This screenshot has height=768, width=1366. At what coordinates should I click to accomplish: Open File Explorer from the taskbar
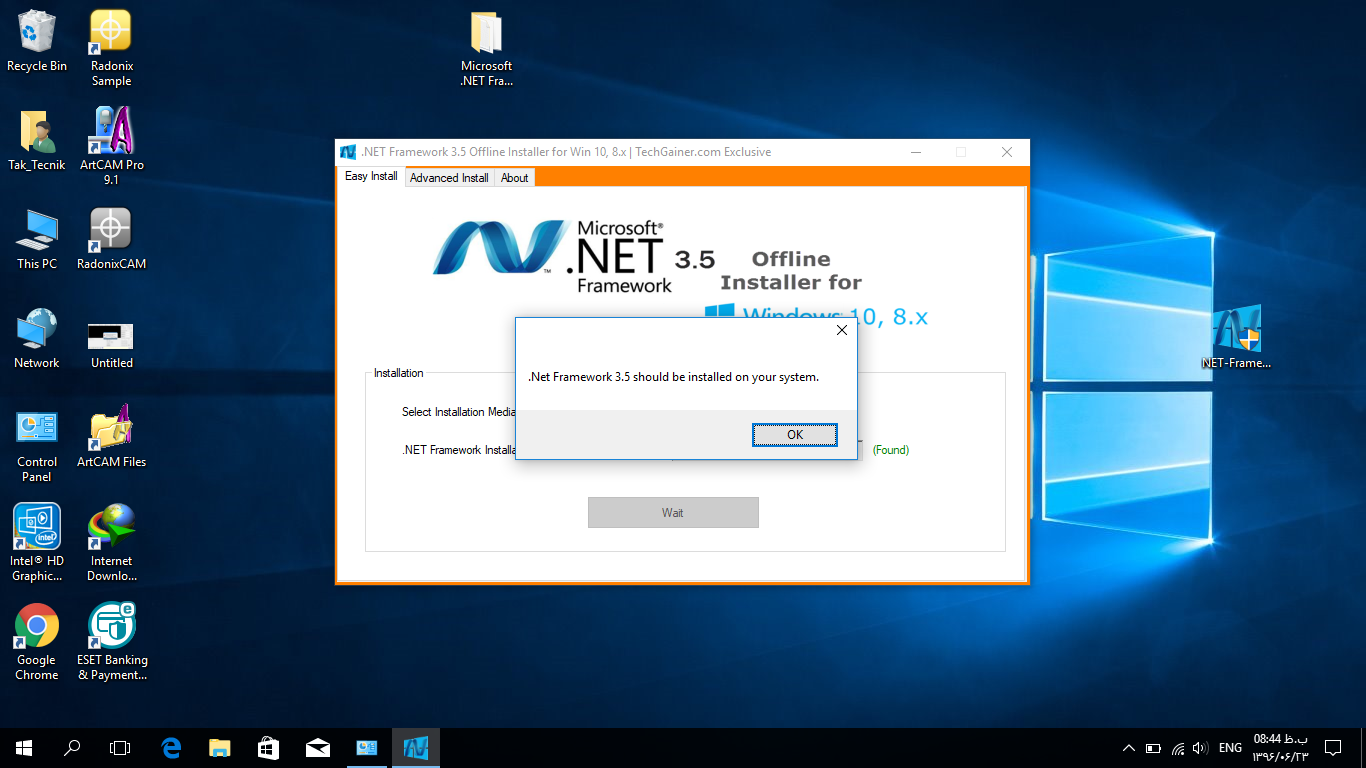click(x=219, y=747)
